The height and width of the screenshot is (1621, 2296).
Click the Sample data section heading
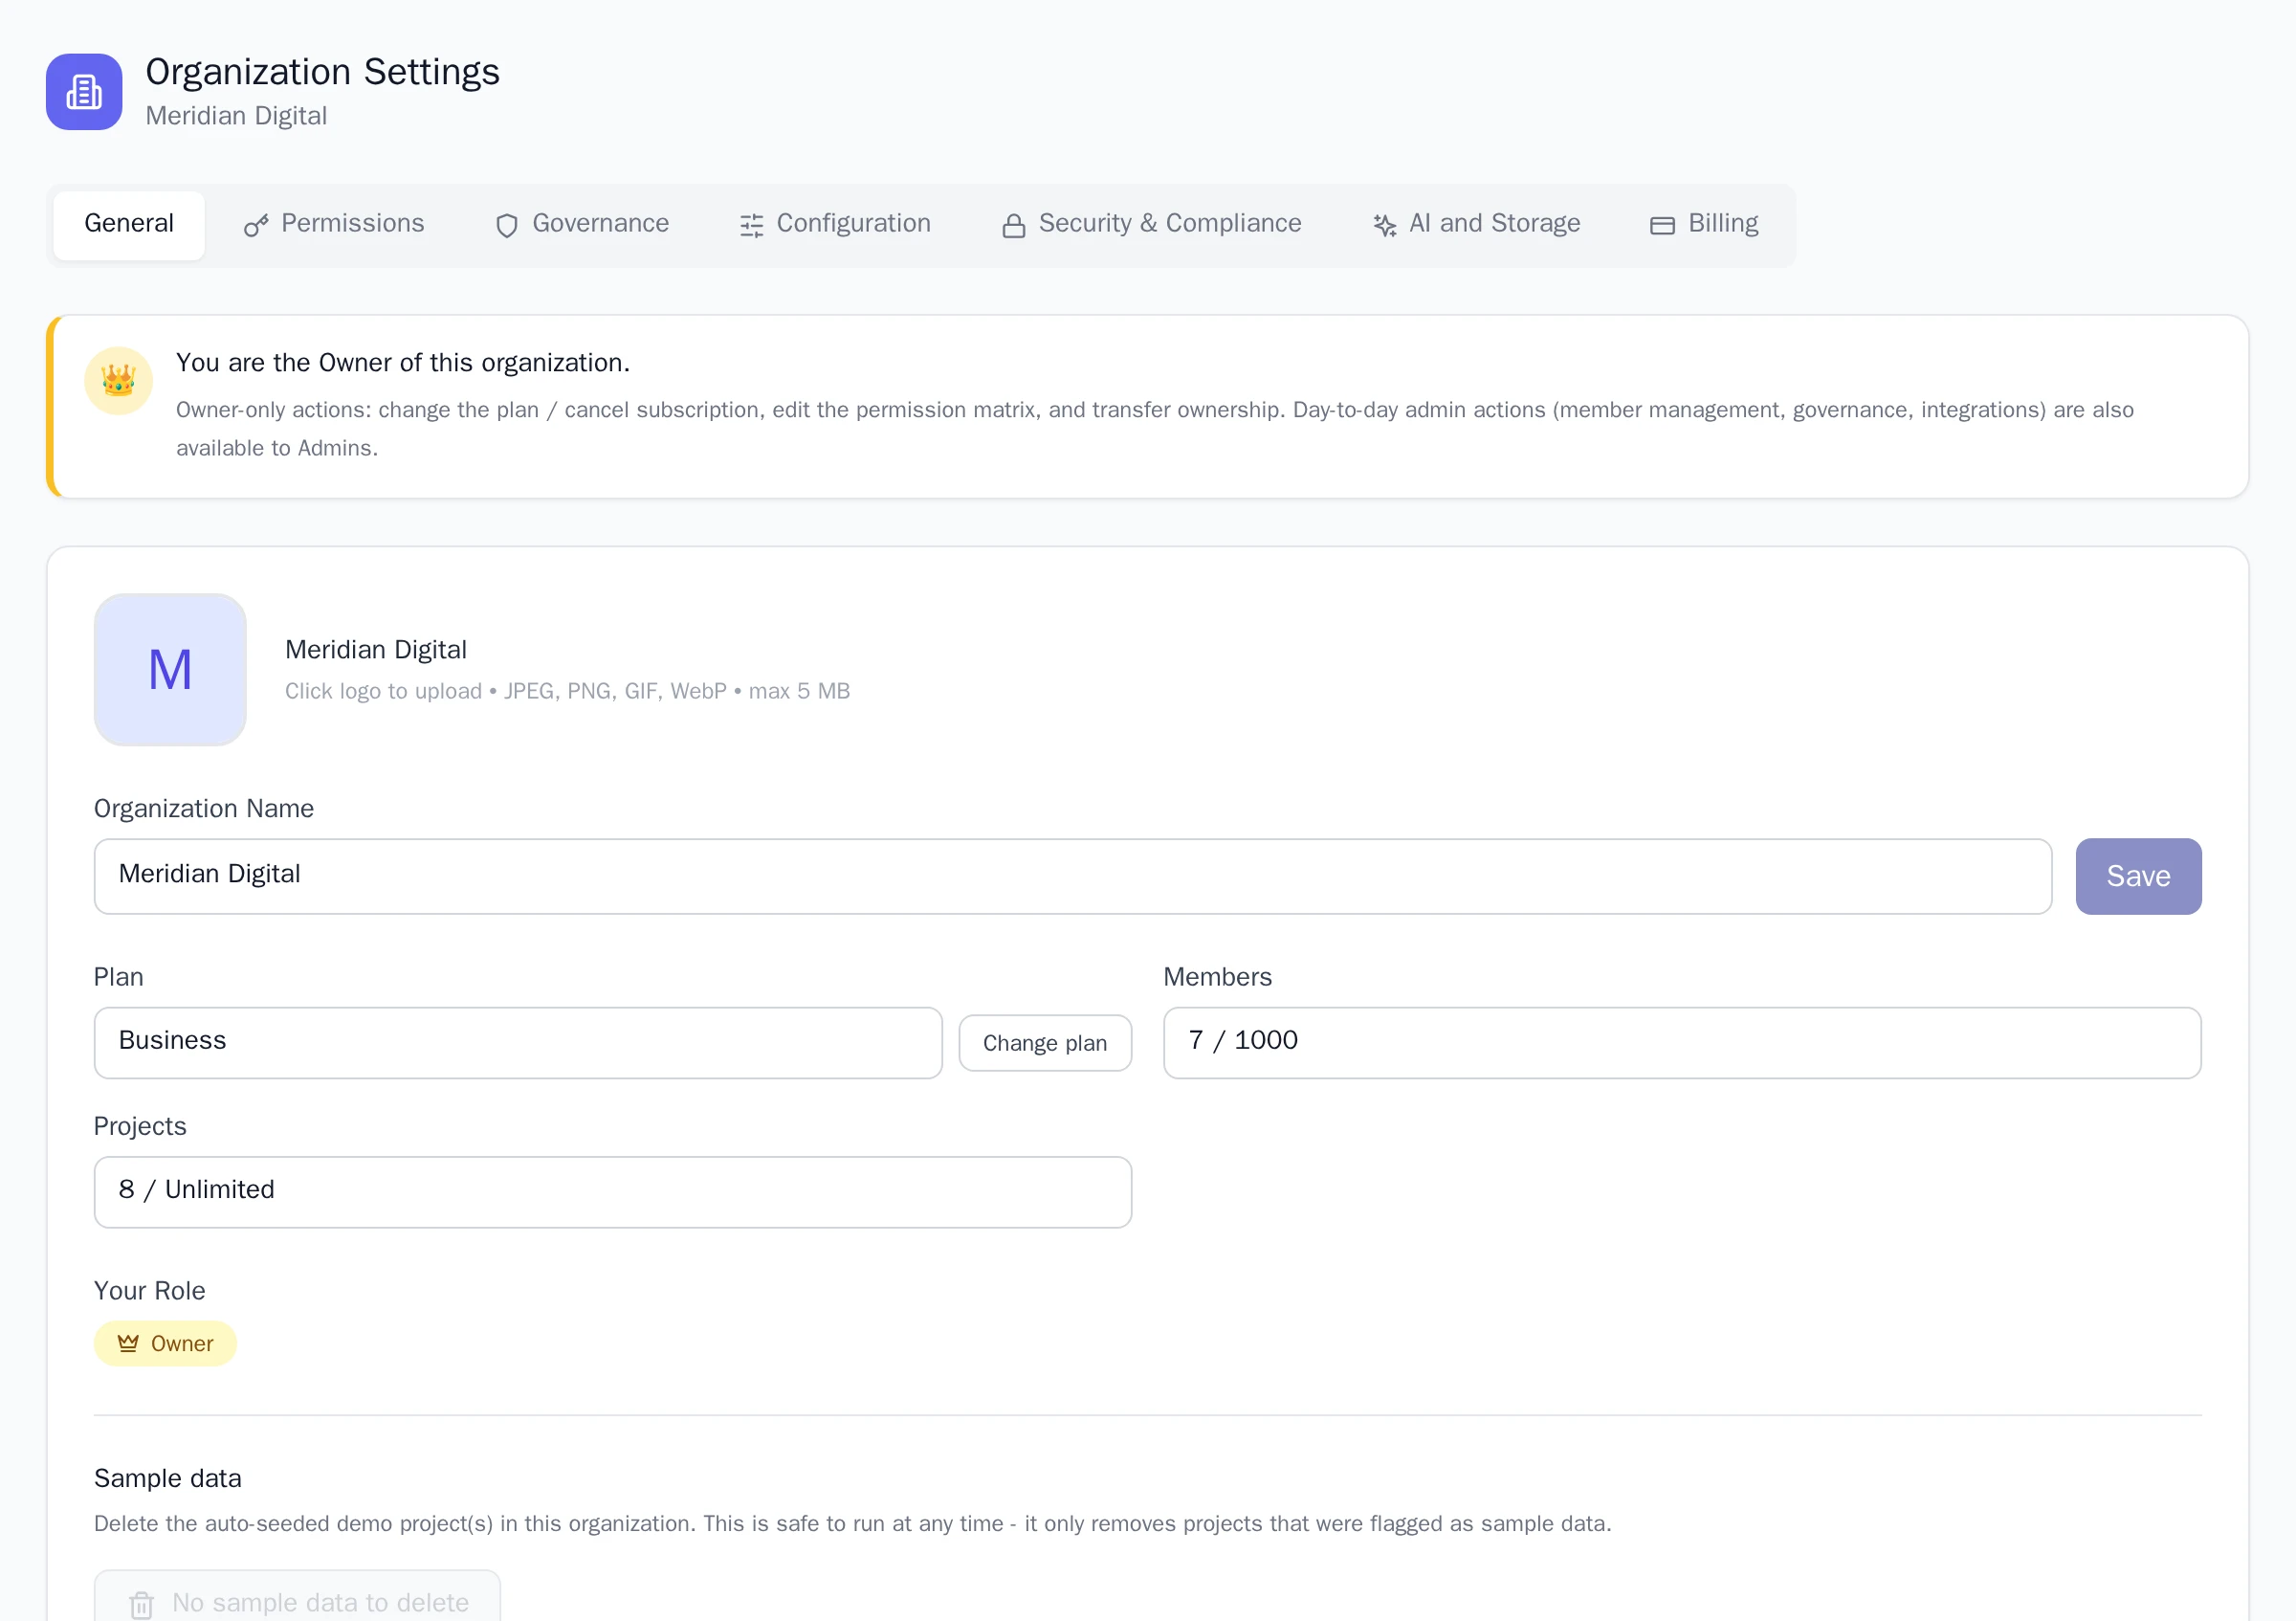tap(168, 1478)
